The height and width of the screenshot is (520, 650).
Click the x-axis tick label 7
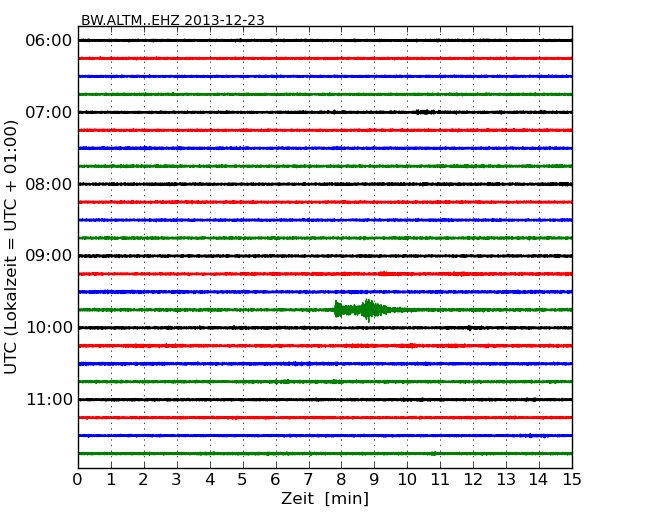click(x=308, y=479)
